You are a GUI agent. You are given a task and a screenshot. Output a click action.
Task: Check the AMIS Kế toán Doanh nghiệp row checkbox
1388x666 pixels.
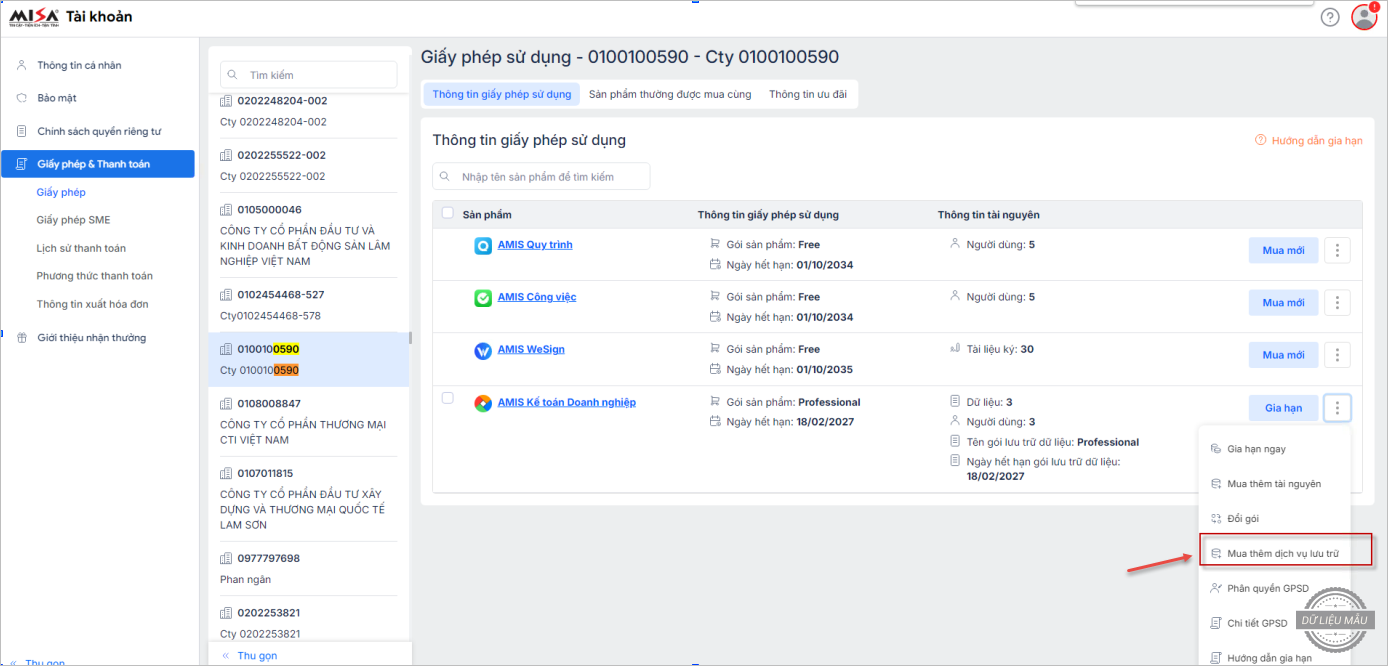click(447, 398)
